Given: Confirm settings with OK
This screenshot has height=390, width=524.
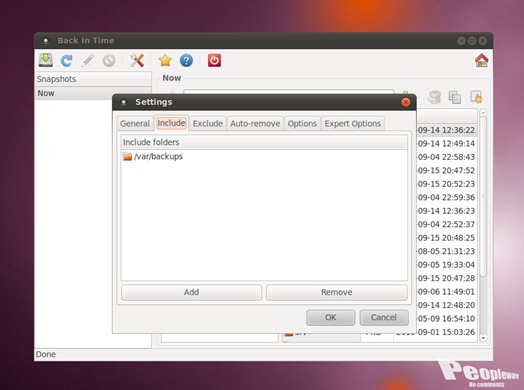Looking at the screenshot, I should pyautogui.click(x=331, y=317).
